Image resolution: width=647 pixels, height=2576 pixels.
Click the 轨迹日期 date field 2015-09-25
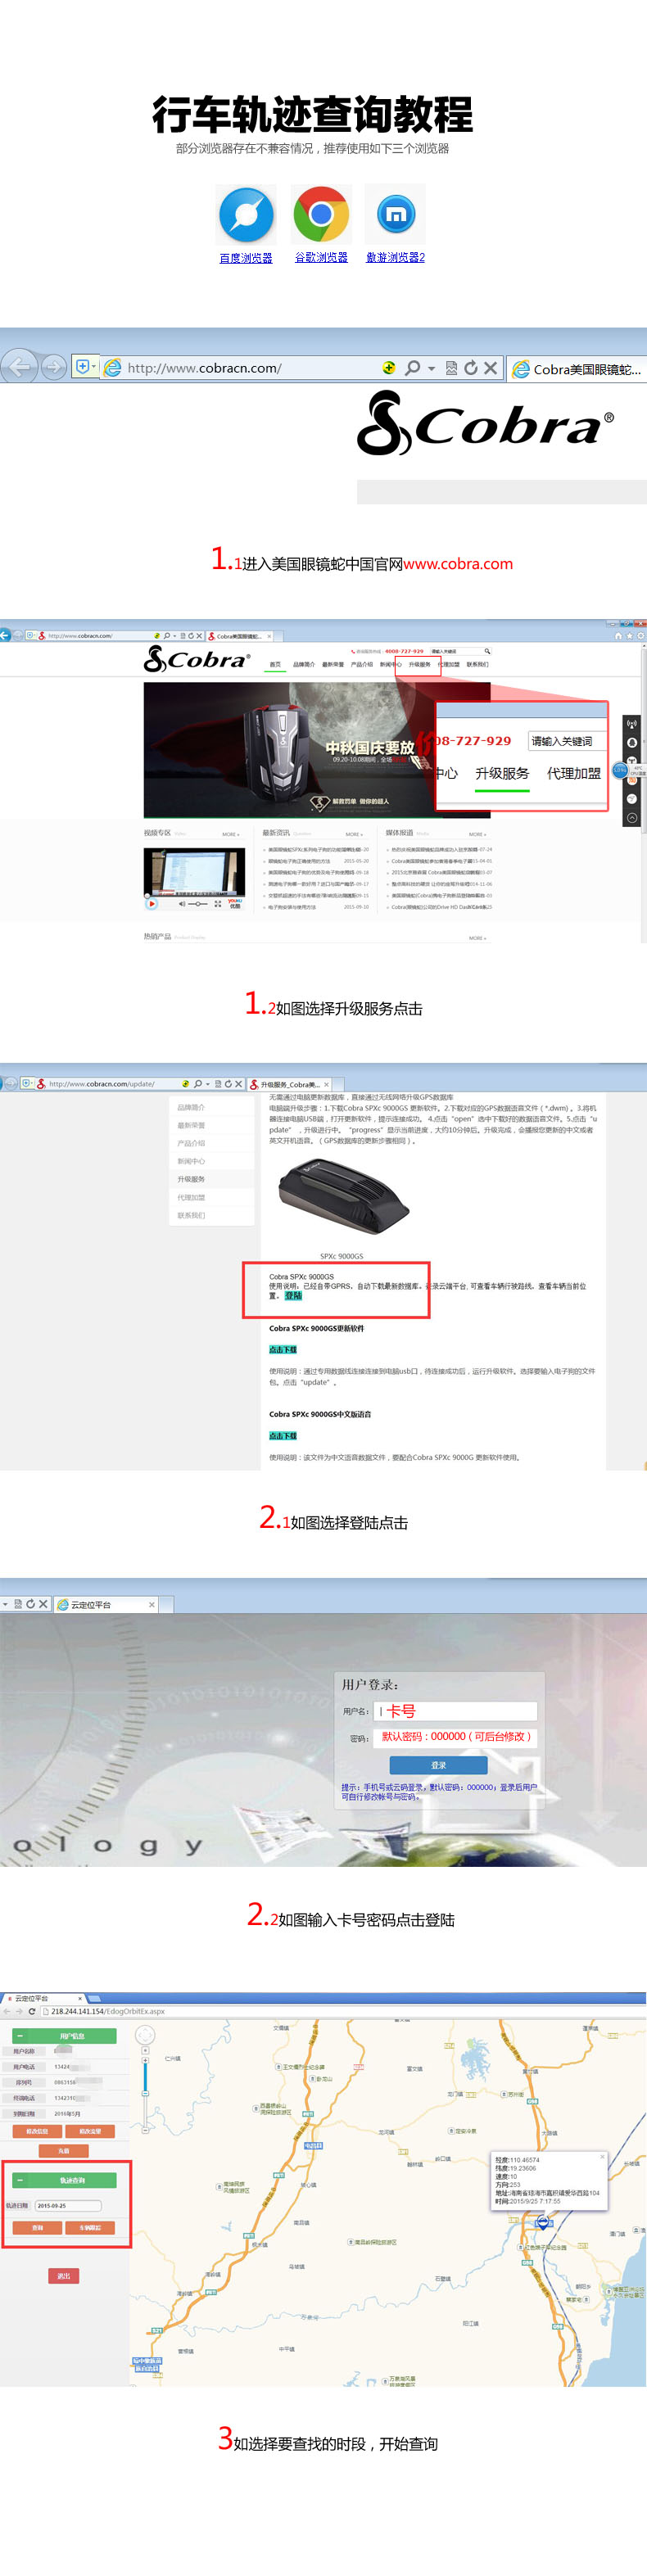click(68, 2205)
